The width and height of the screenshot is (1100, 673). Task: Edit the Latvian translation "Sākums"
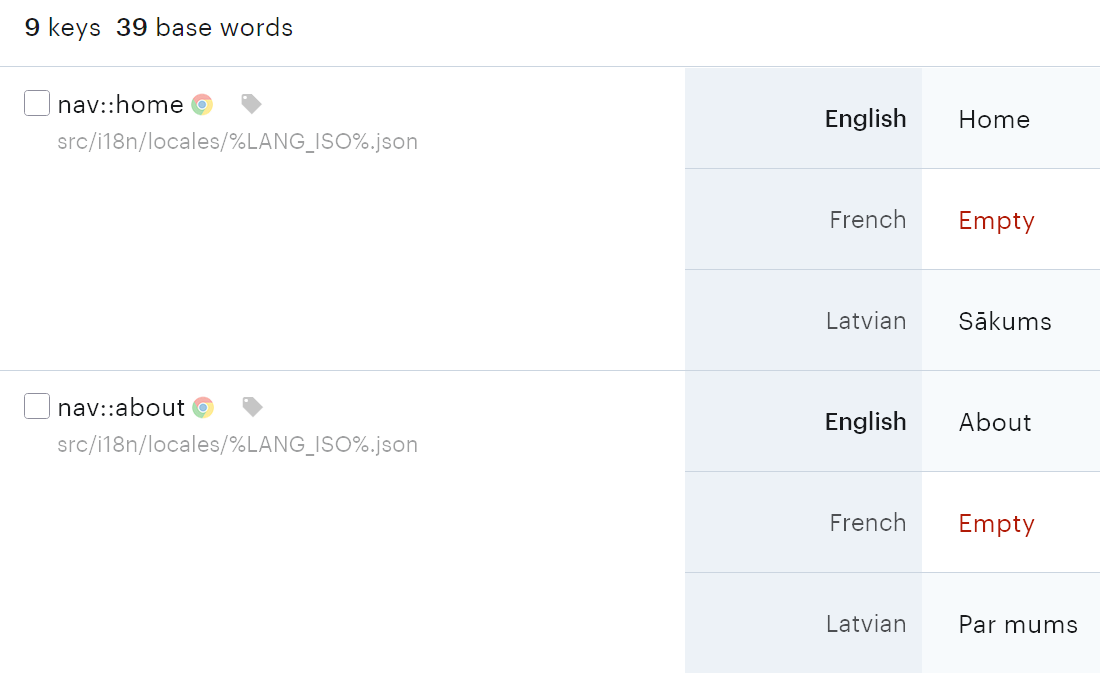pos(1005,322)
